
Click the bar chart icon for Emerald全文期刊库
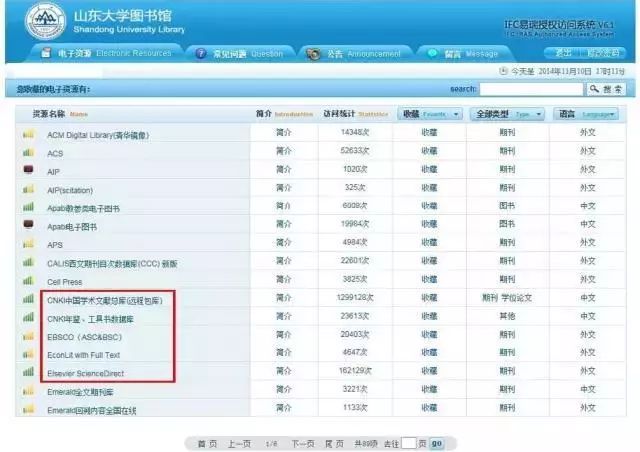pyautogui.click(x=29, y=390)
